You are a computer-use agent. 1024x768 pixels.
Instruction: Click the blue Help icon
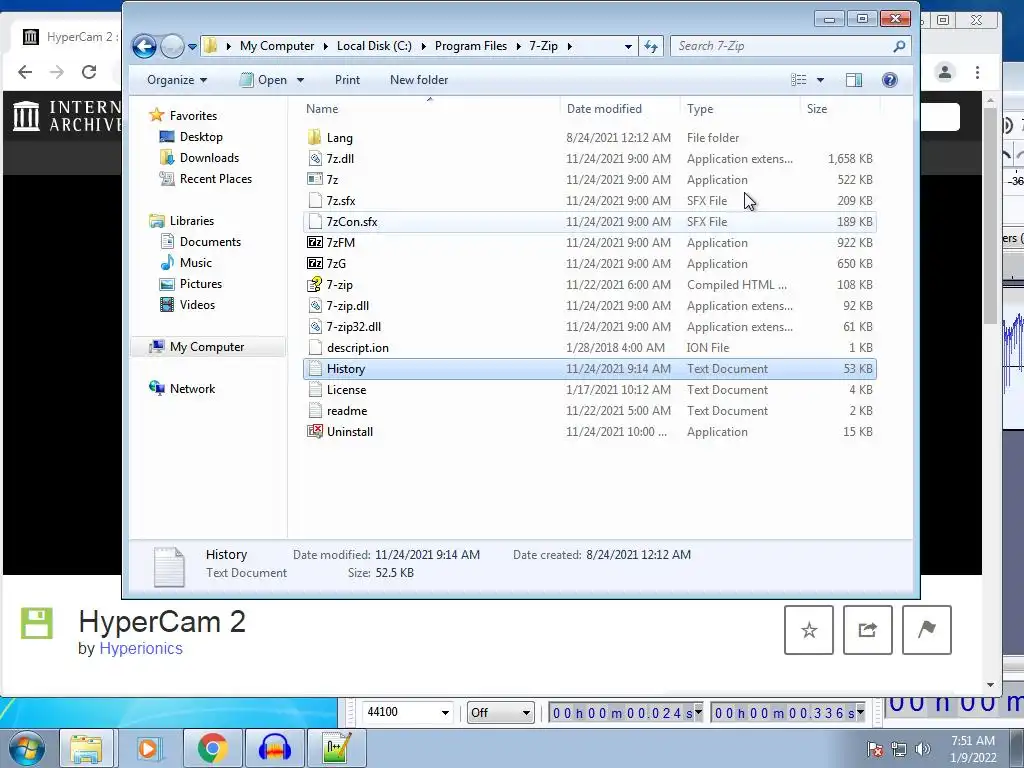889,80
